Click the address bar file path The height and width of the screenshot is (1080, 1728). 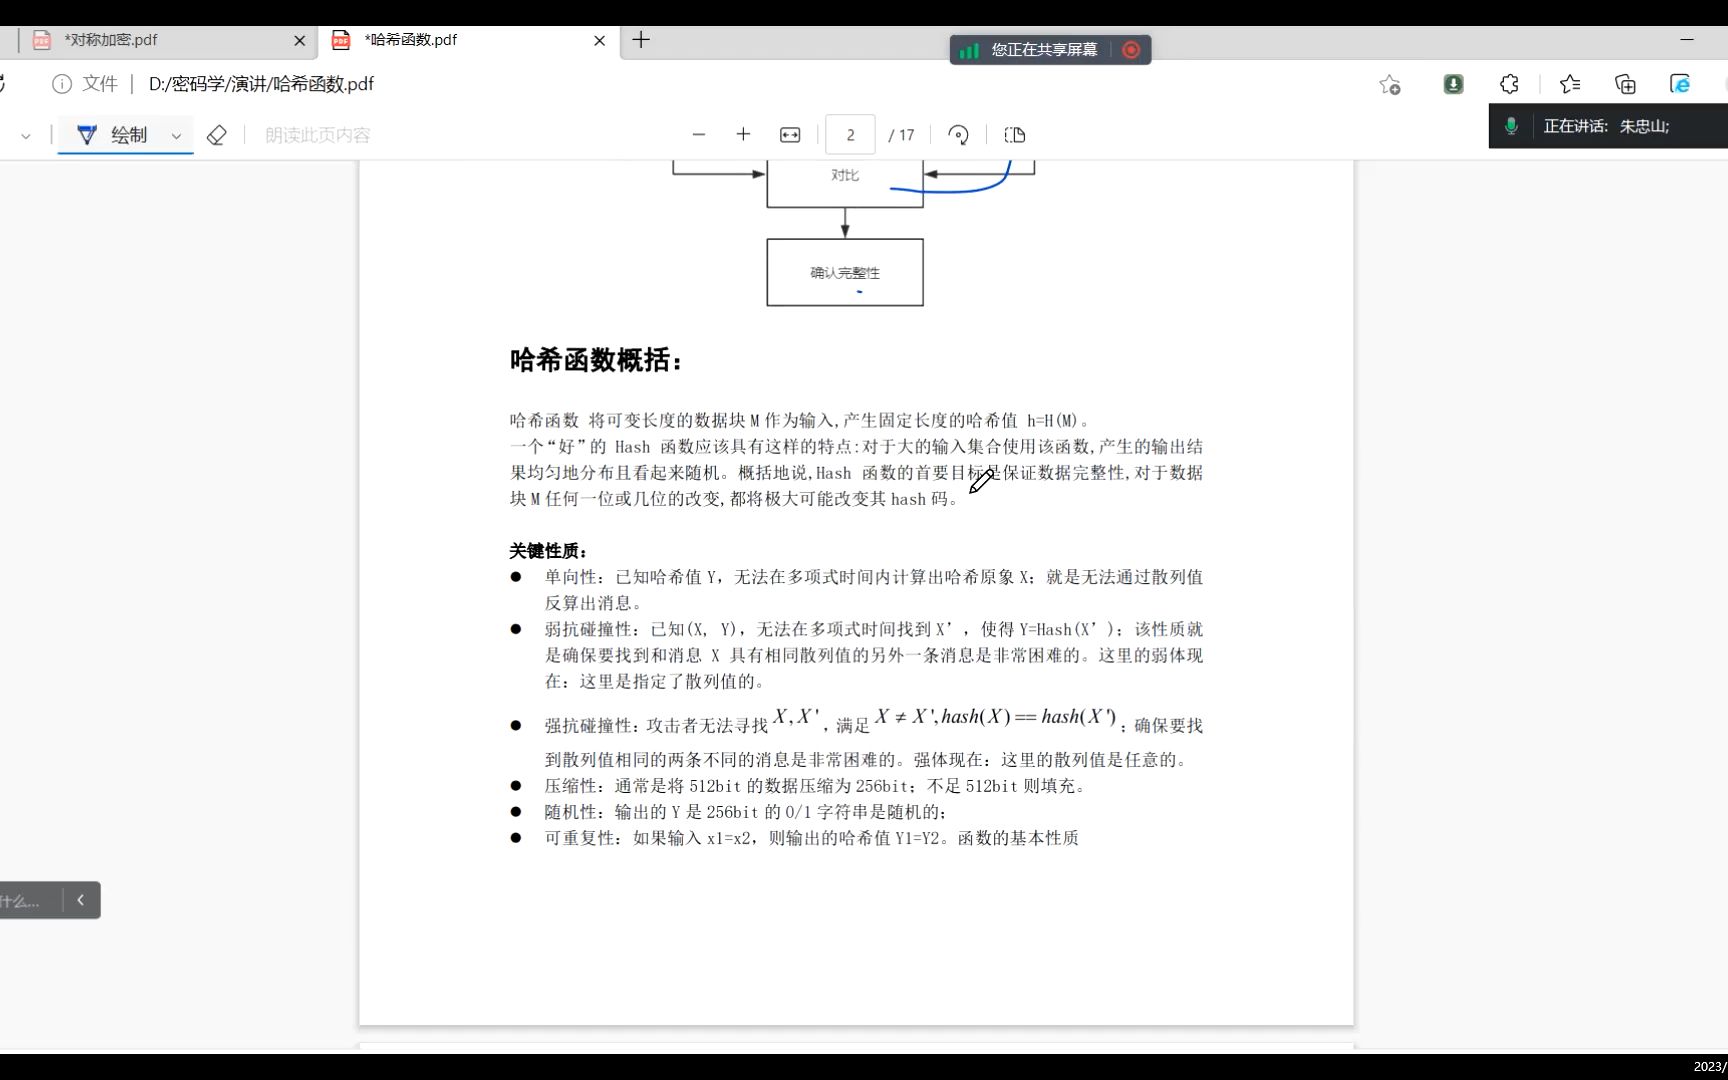pos(261,84)
